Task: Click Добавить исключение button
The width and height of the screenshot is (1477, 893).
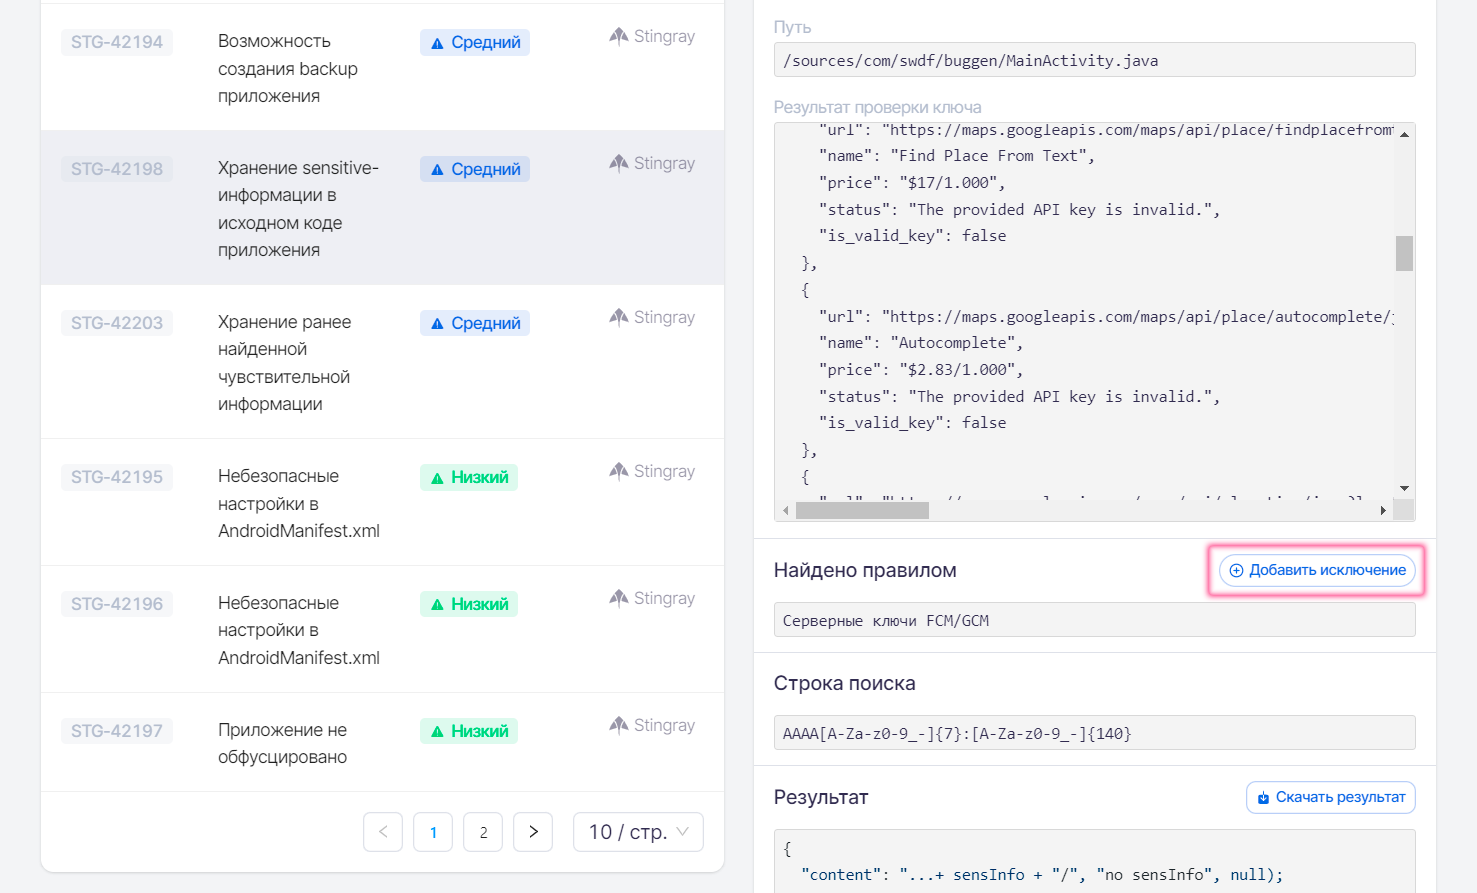Action: pyautogui.click(x=1317, y=570)
